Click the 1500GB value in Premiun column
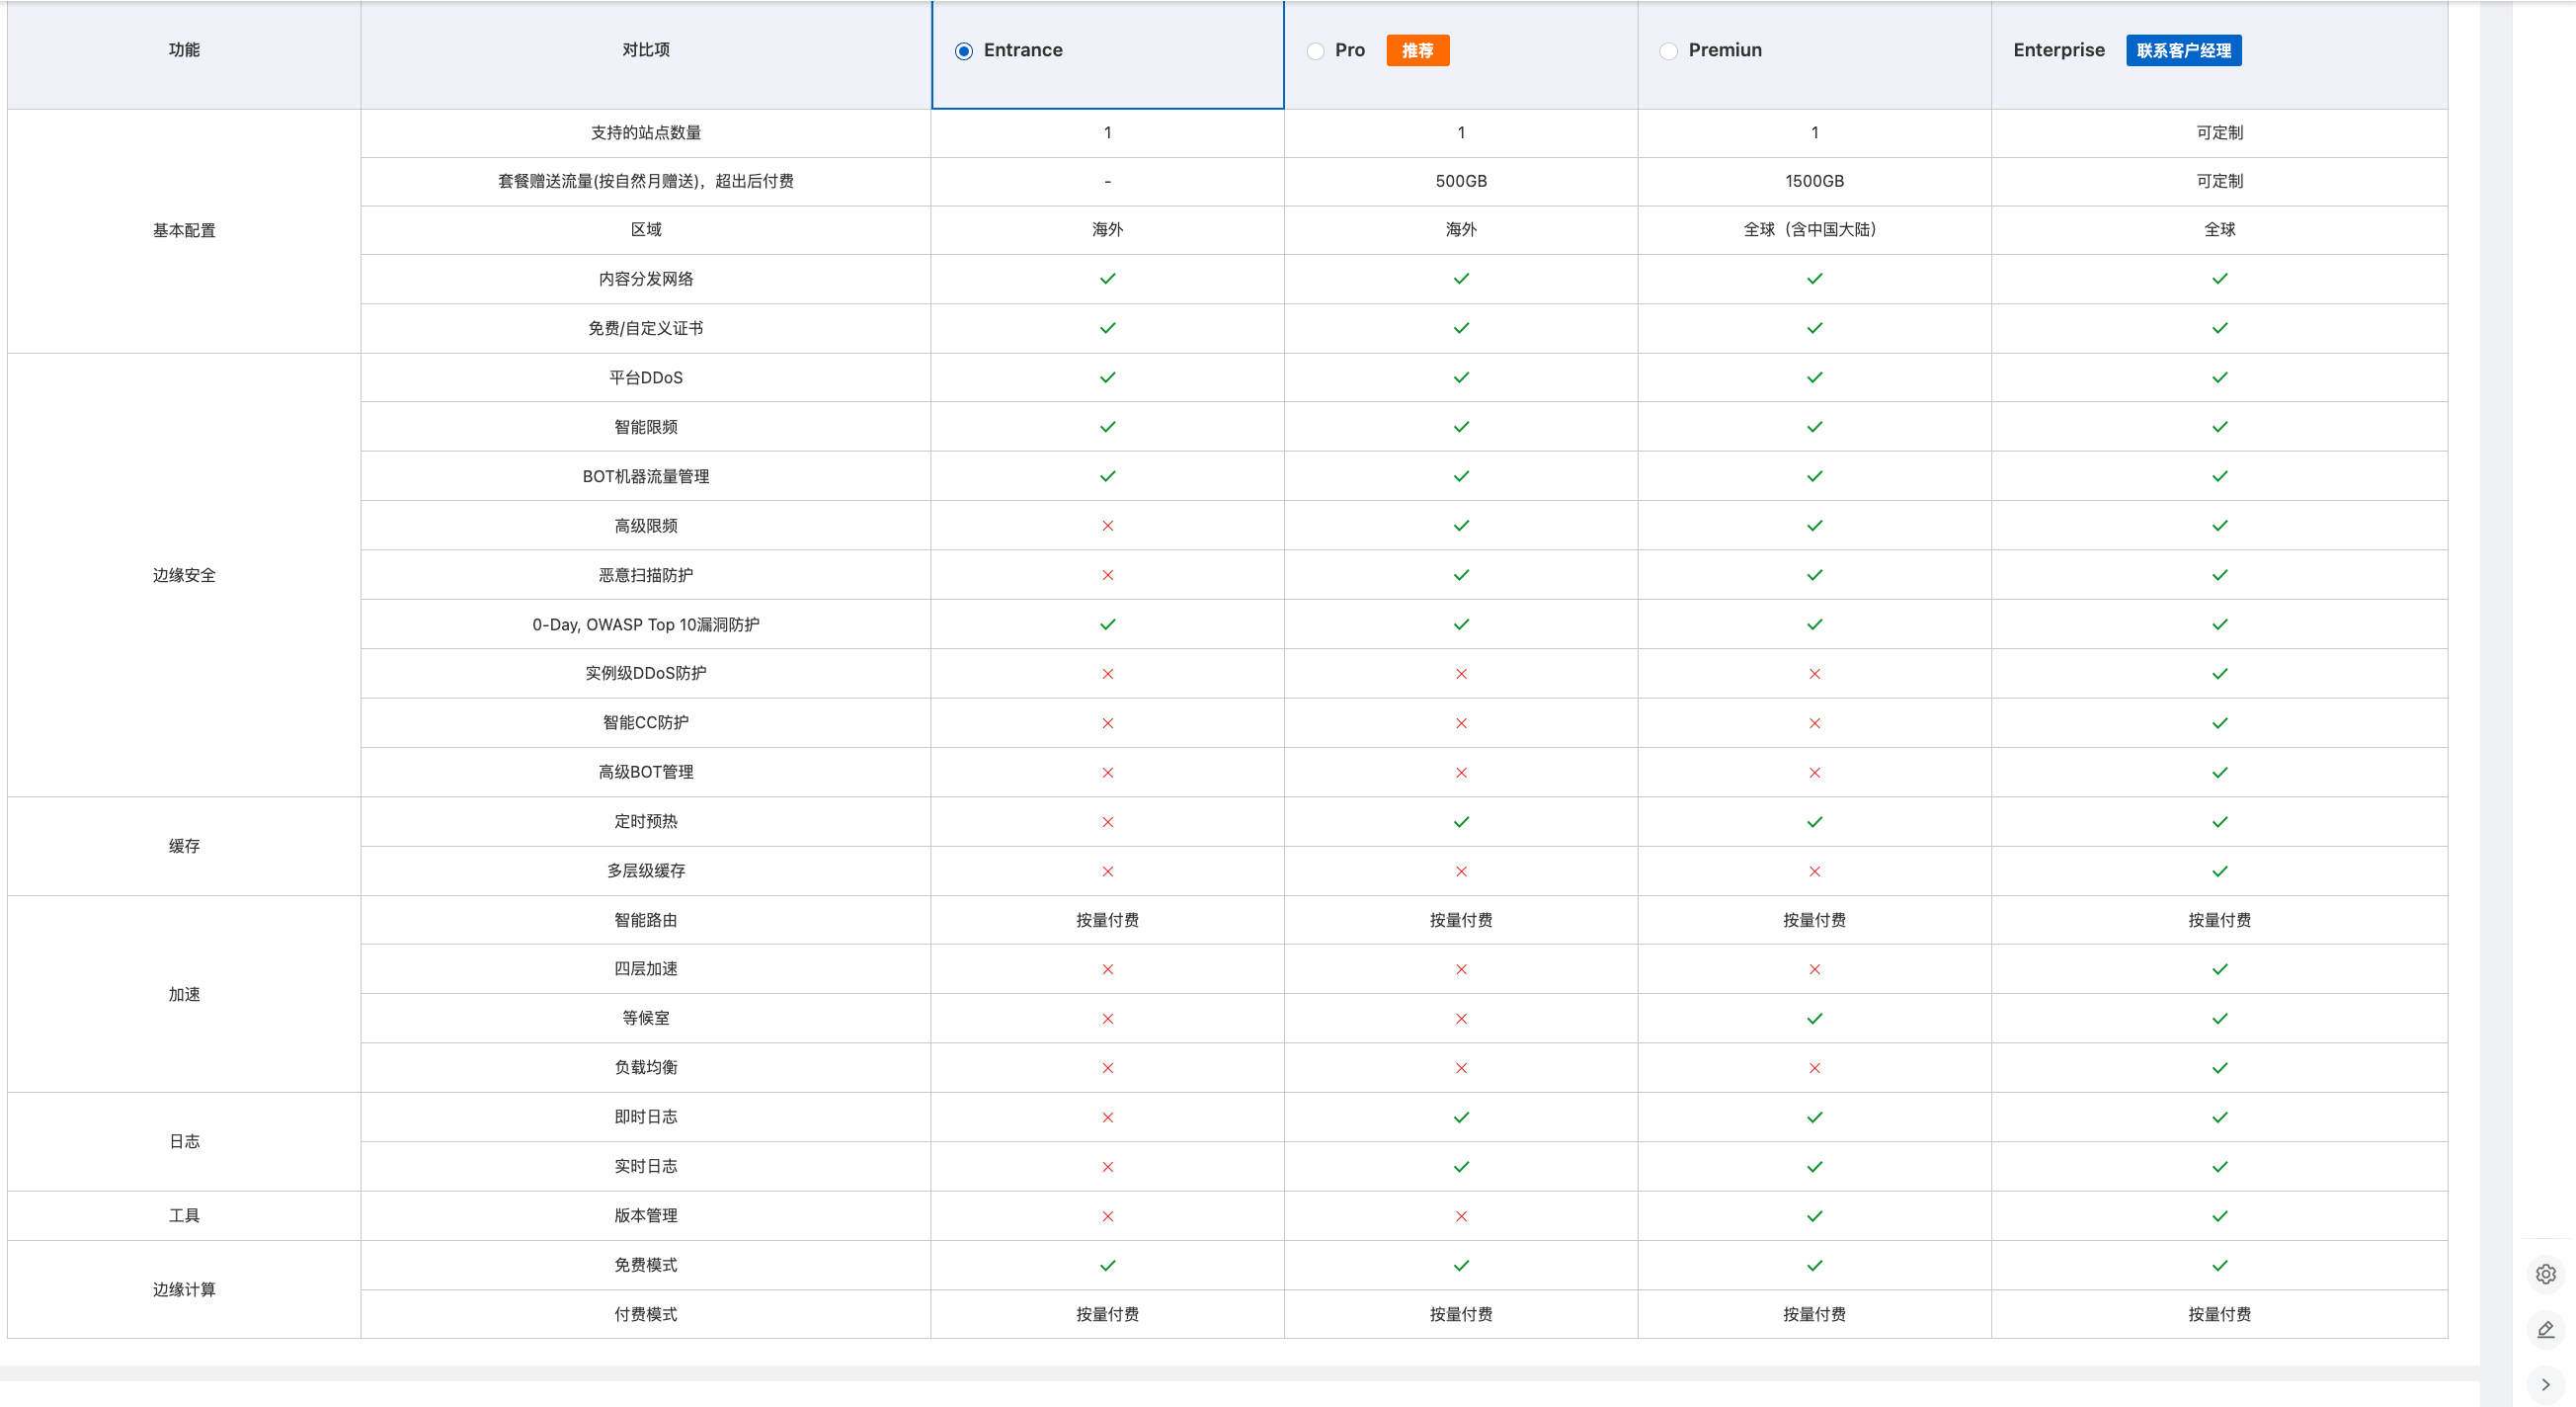 (1814, 181)
